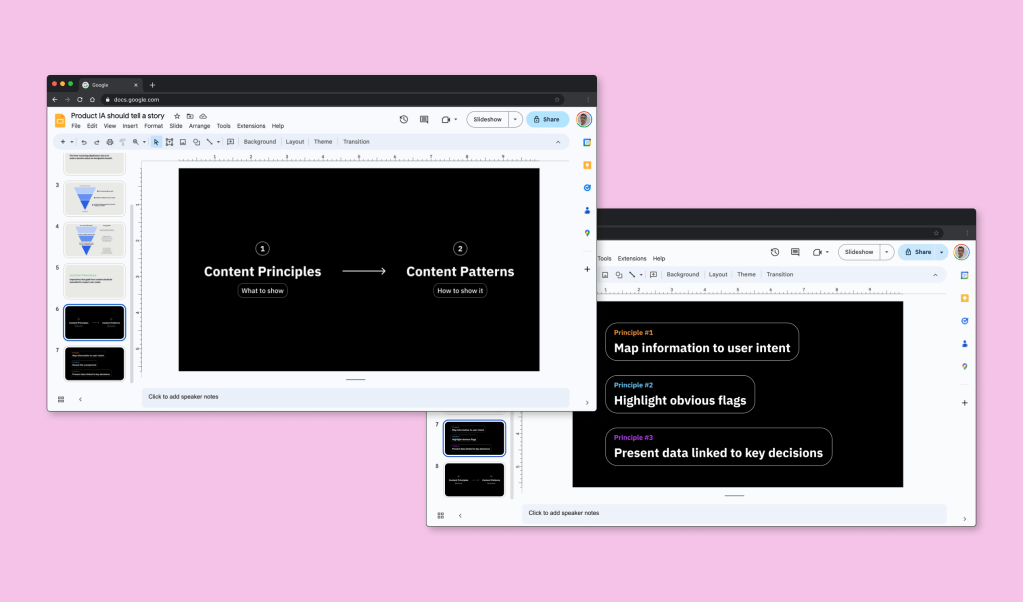This screenshot has height=602, width=1023.
Task: Collapse the filmstrip in the front window
Action: pos(80,399)
